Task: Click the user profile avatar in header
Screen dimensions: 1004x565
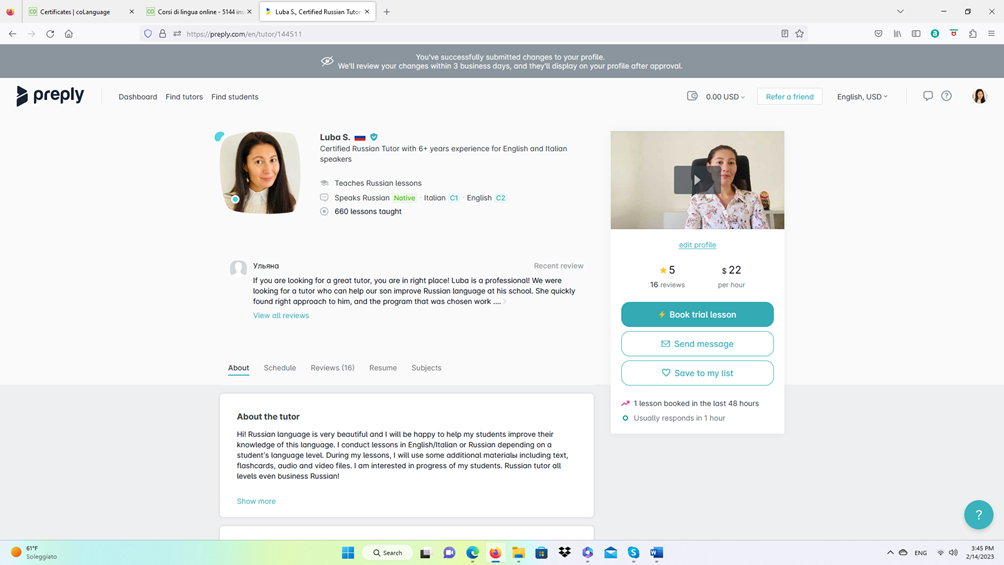Action: 979,96
